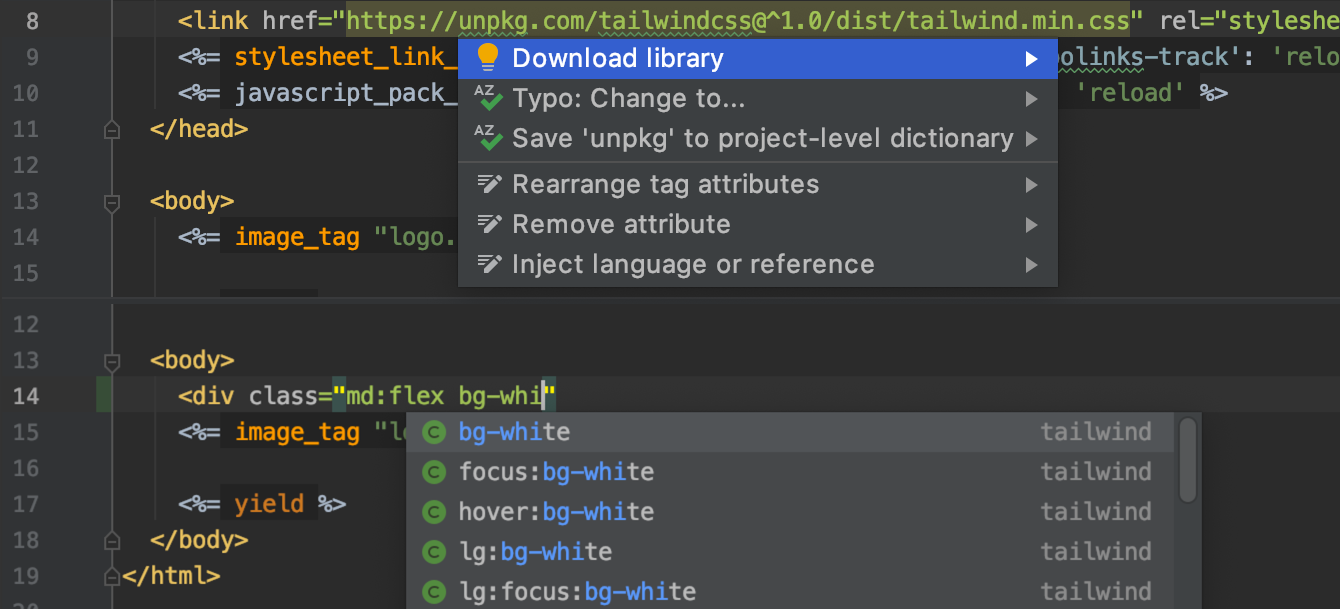Choose lg:bg-white completion suggestion
1340x609 pixels.
pyautogui.click(x=535, y=552)
